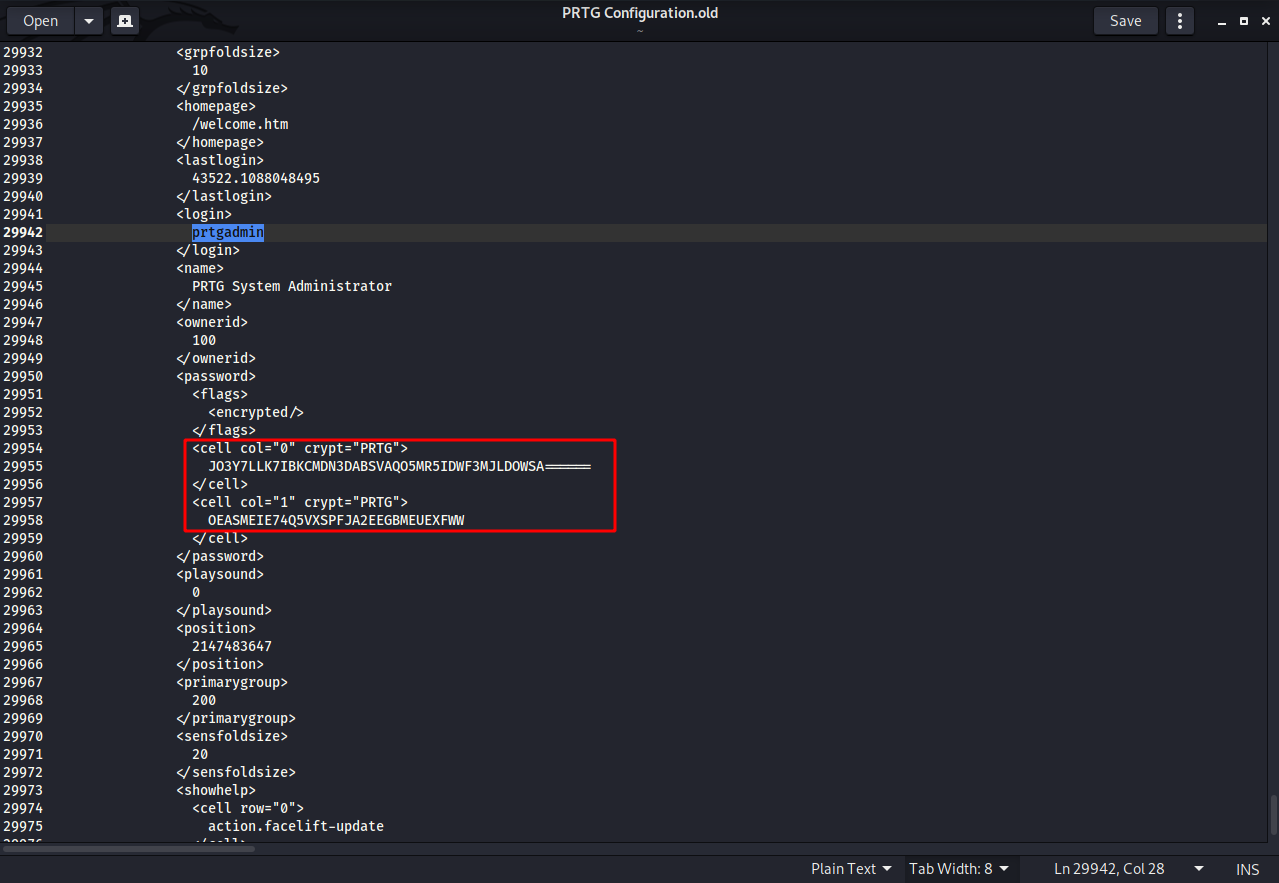Viewport: 1279px width, 883px height.
Task: Click the opening <name> tag
Action: [x=200, y=268]
